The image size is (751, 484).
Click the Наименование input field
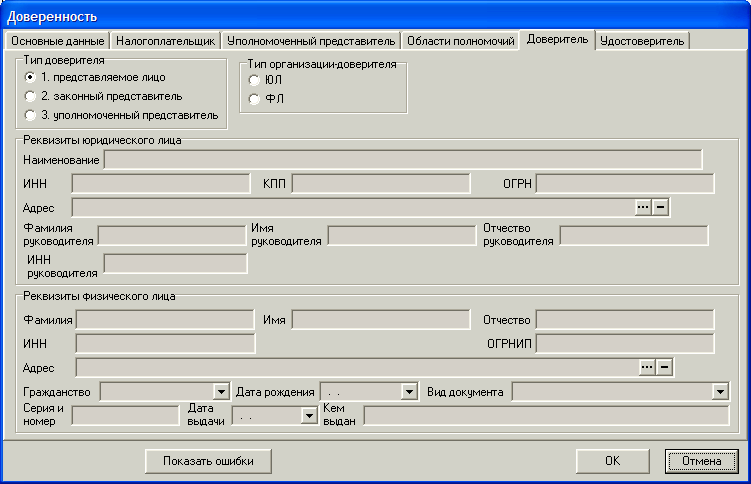(x=403, y=160)
